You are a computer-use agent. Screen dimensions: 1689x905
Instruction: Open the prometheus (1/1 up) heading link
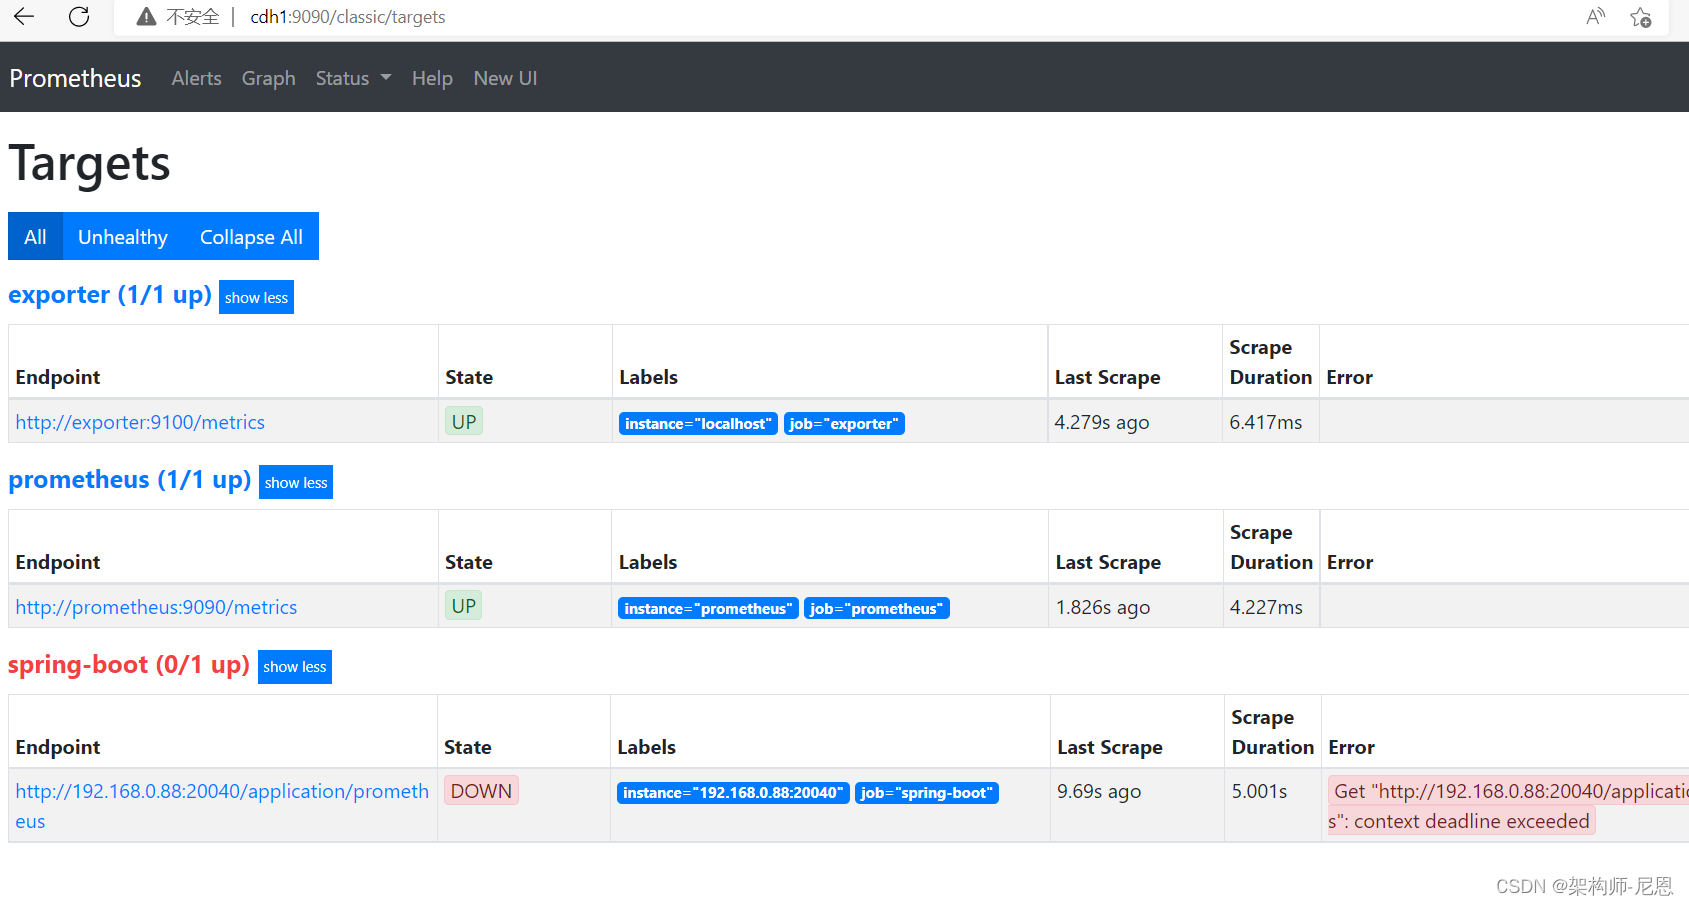[x=130, y=480]
